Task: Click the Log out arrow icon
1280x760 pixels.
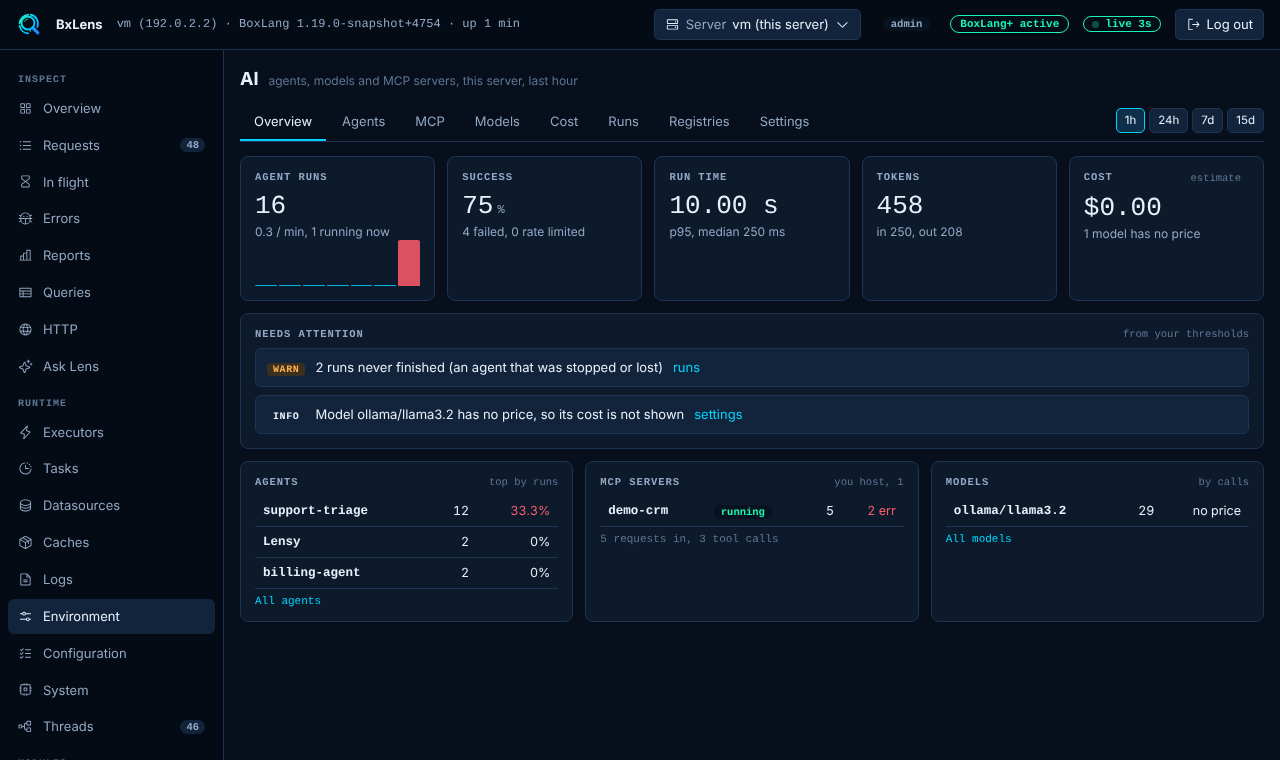Action: [x=1193, y=24]
